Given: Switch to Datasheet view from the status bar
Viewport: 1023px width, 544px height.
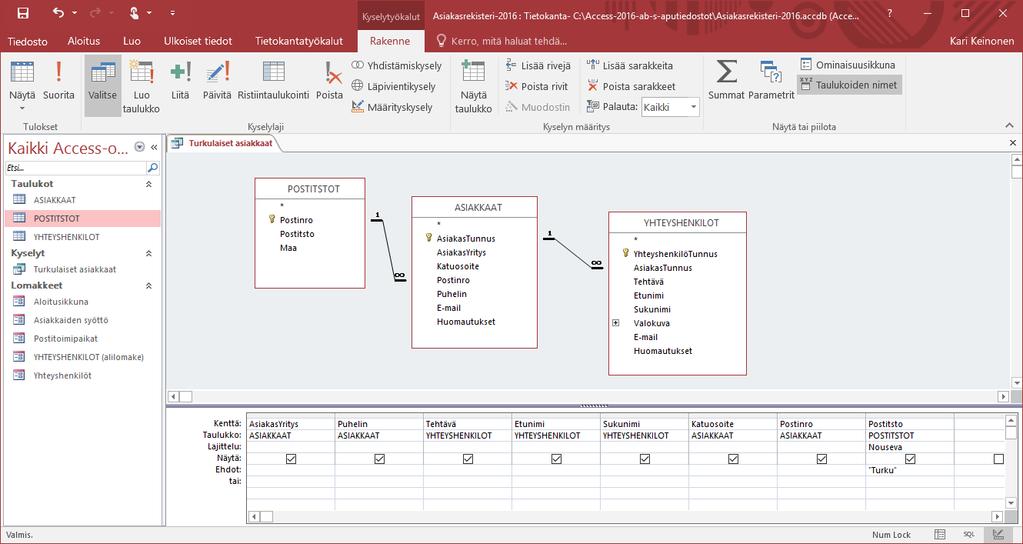Looking at the screenshot, I should 939,534.
